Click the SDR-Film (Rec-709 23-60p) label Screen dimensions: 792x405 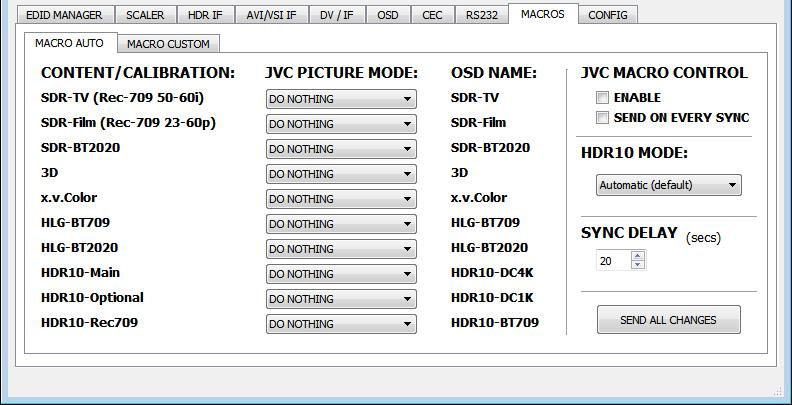[128, 123]
